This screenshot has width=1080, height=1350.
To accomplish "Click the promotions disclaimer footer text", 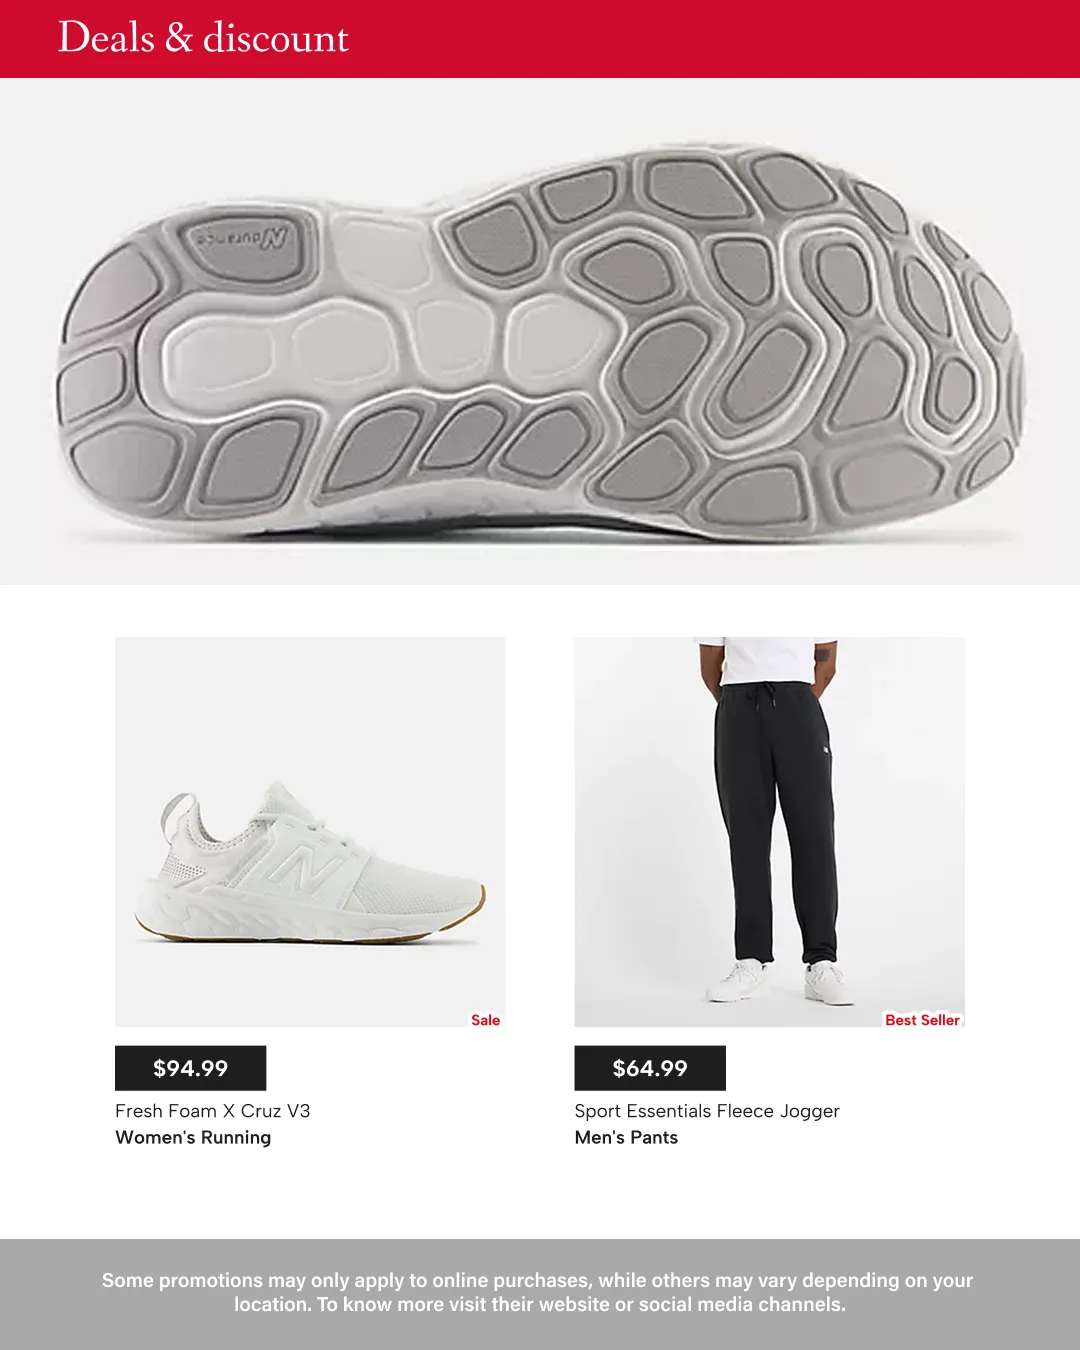I will click(538, 1292).
